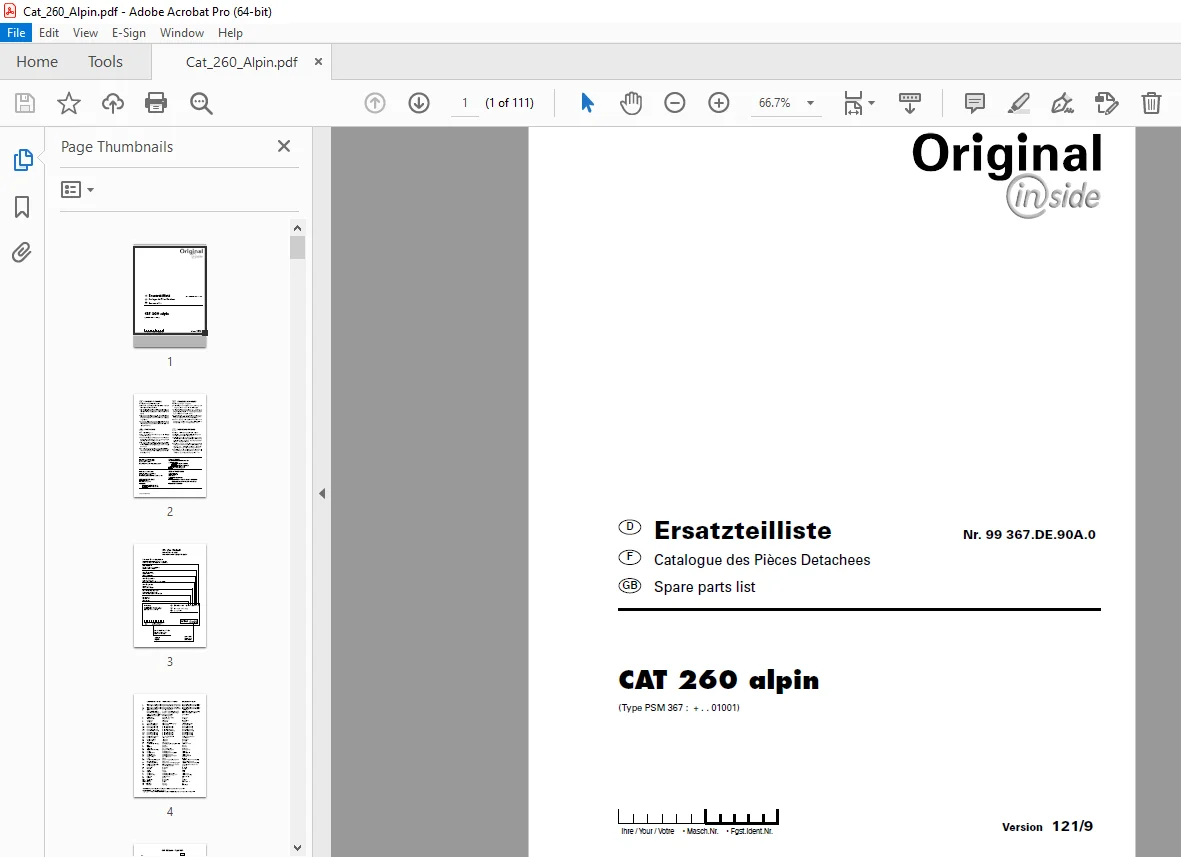
Task: Open the Help menu
Action: tap(230, 33)
